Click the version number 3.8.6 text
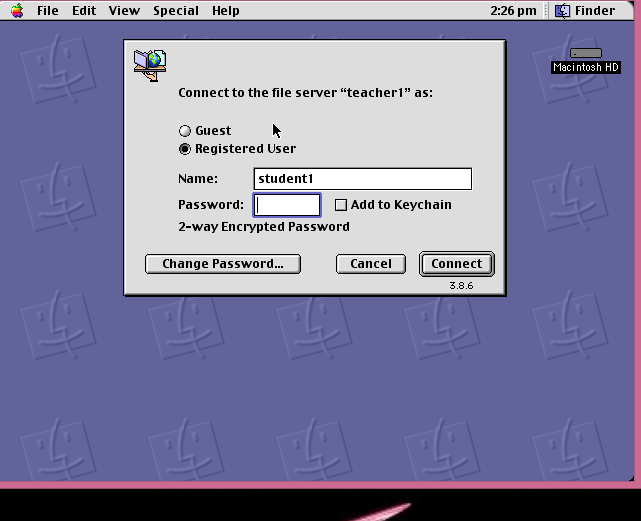The height and width of the screenshot is (521, 641). click(461, 285)
